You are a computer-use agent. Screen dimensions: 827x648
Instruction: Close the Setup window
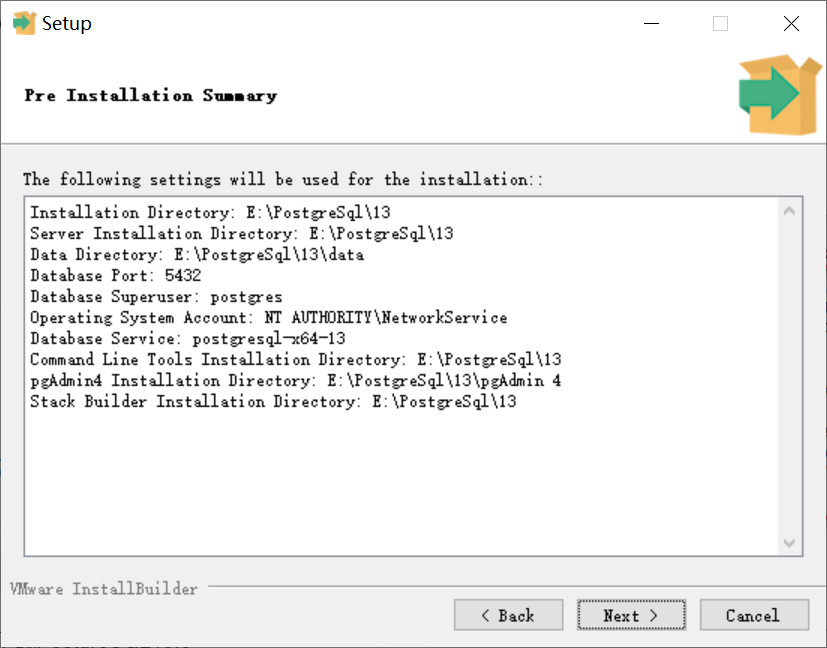coord(791,23)
